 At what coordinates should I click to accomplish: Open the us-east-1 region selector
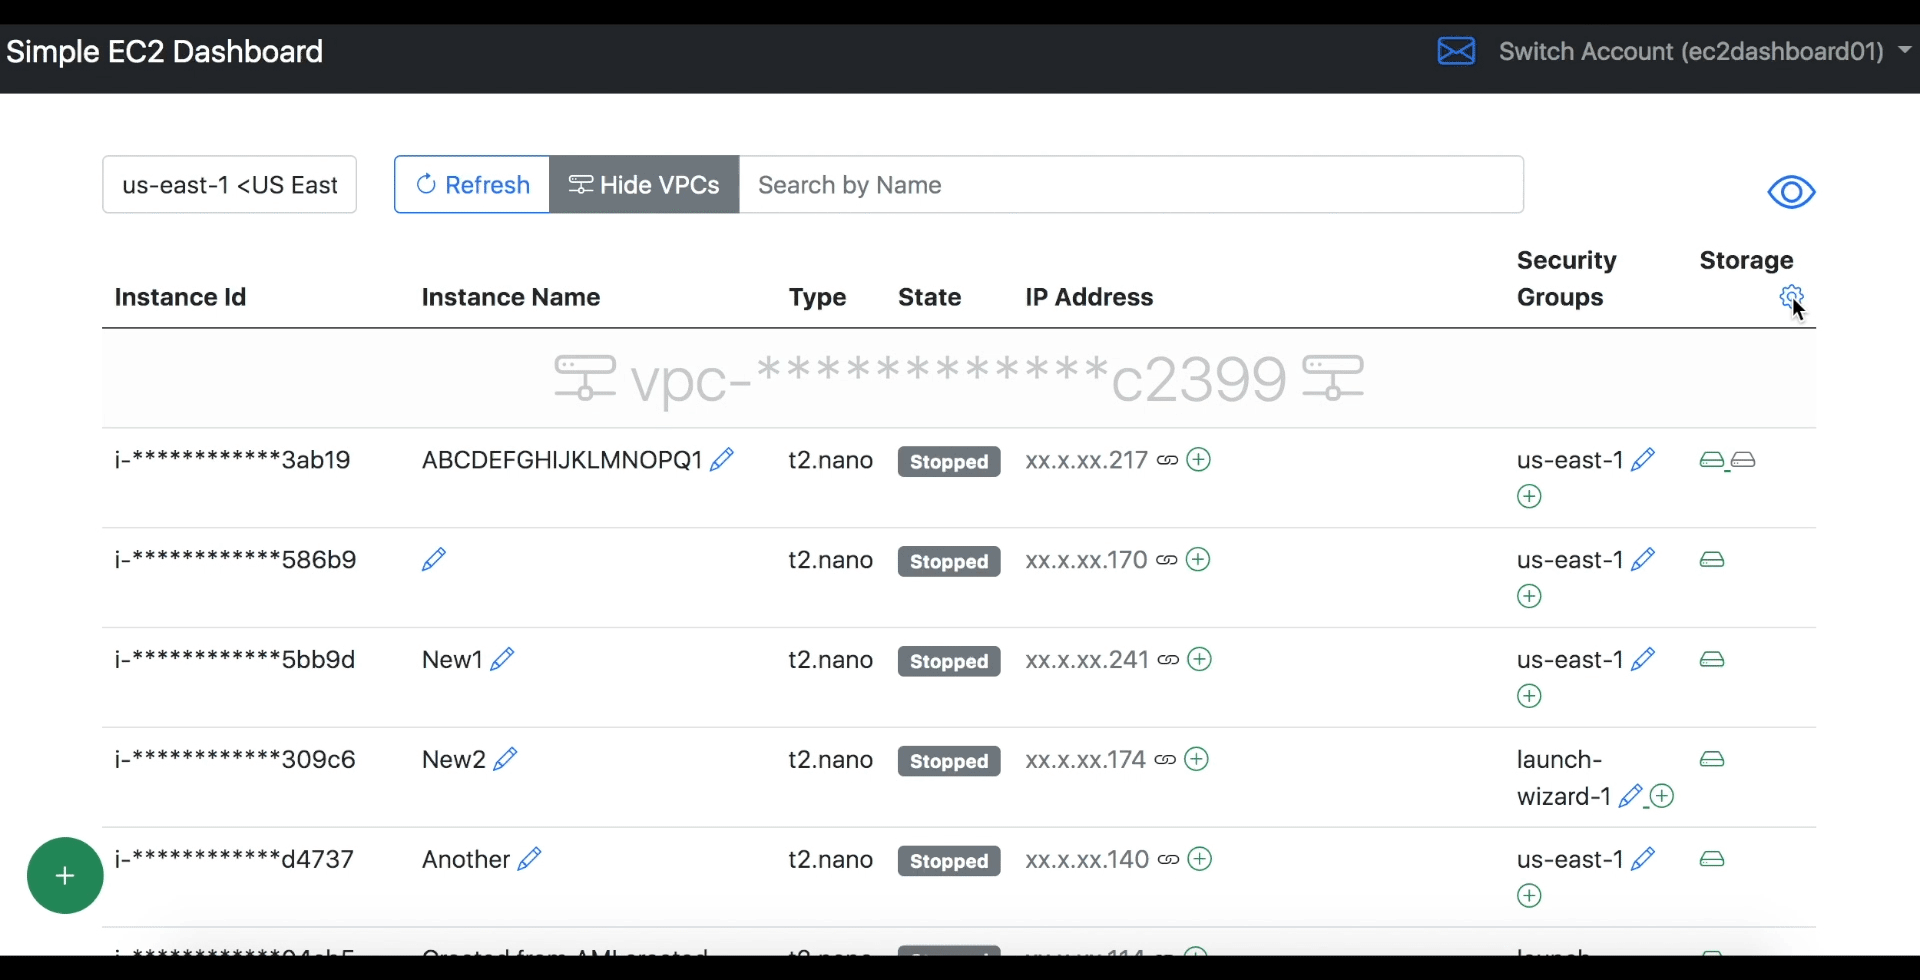coord(230,185)
